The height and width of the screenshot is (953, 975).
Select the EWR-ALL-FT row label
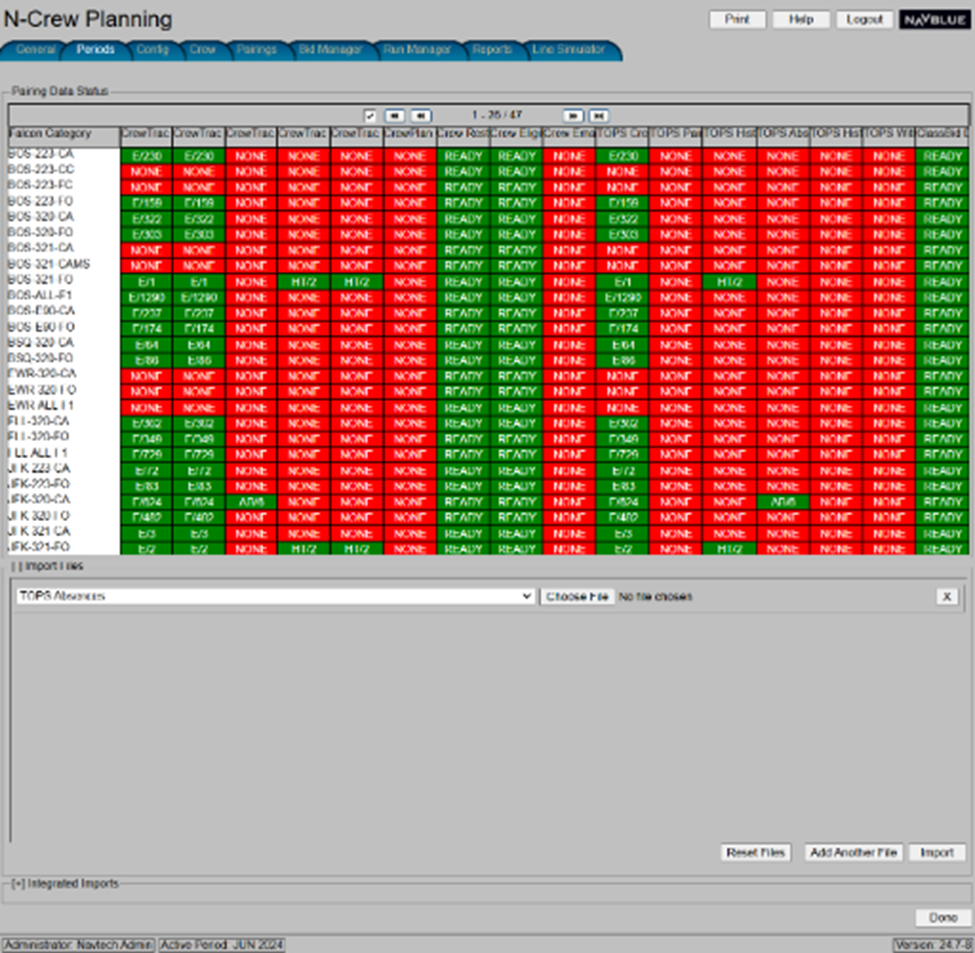(40, 405)
